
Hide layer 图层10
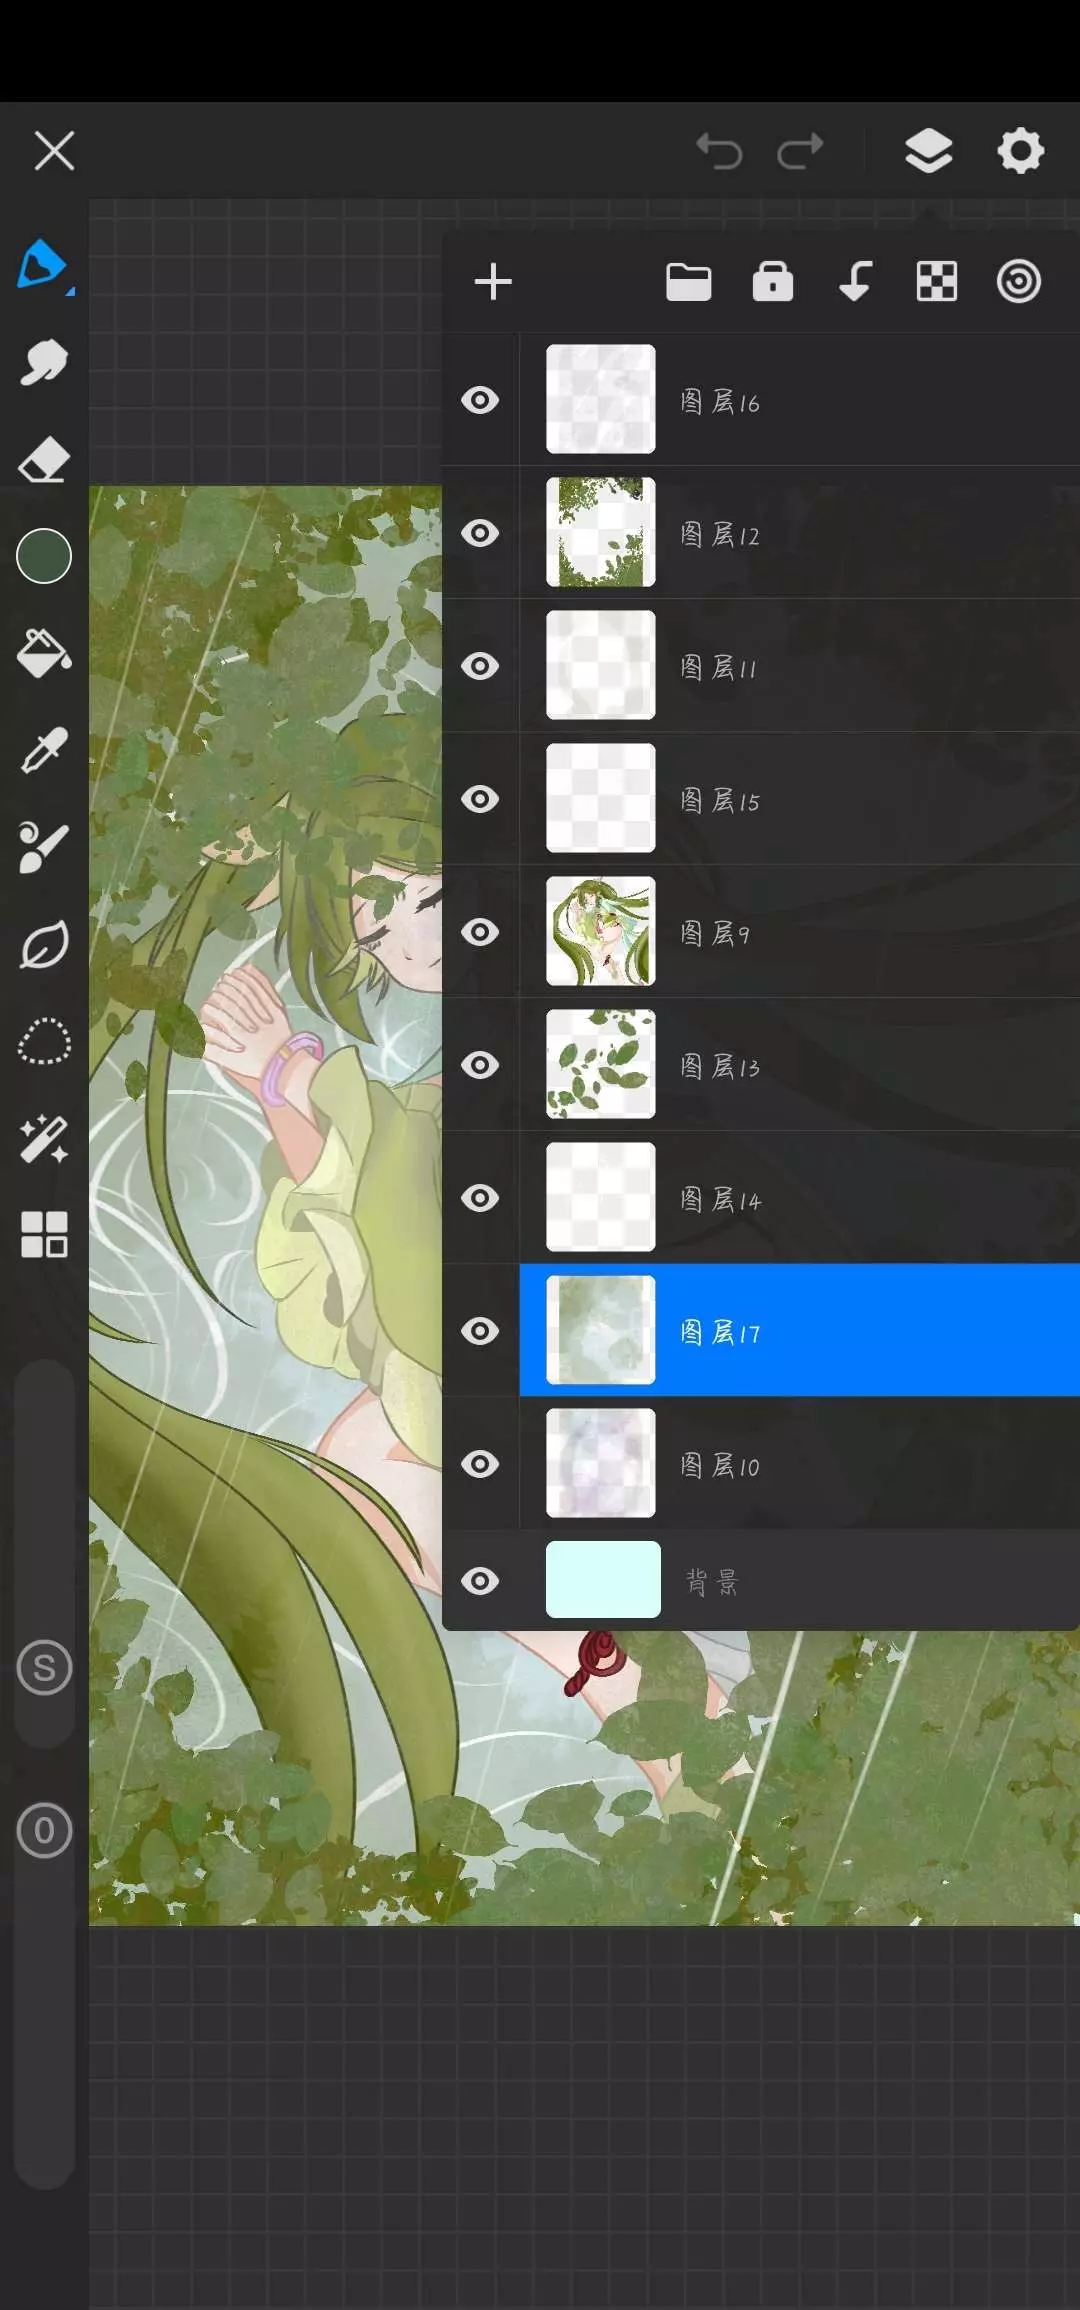[480, 1464]
